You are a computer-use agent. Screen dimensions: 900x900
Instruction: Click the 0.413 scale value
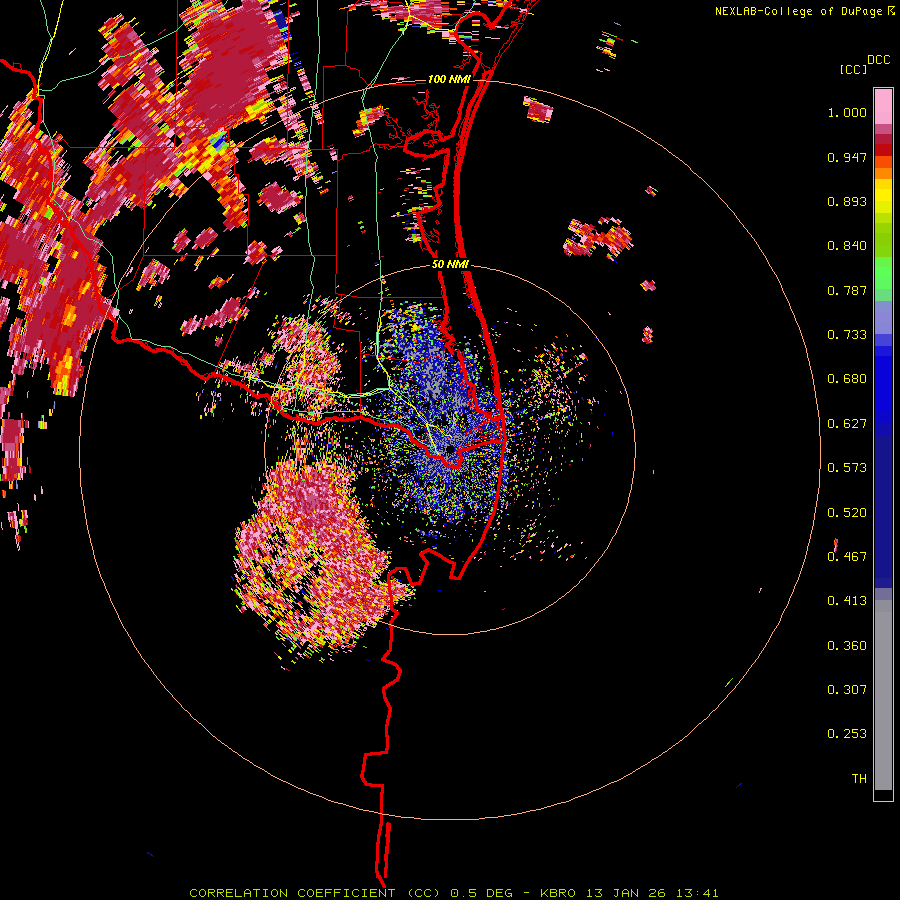[847, 601]
